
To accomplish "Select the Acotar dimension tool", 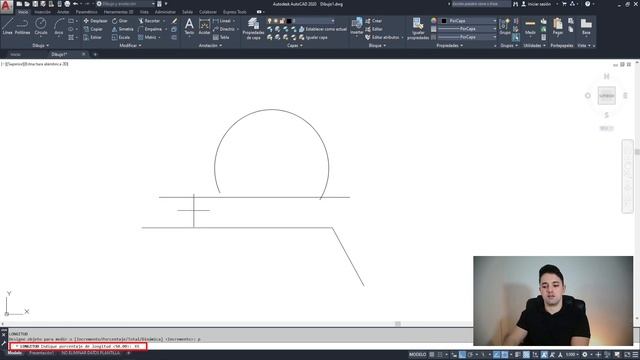I will pyautogui.click(x=204, y=27).
